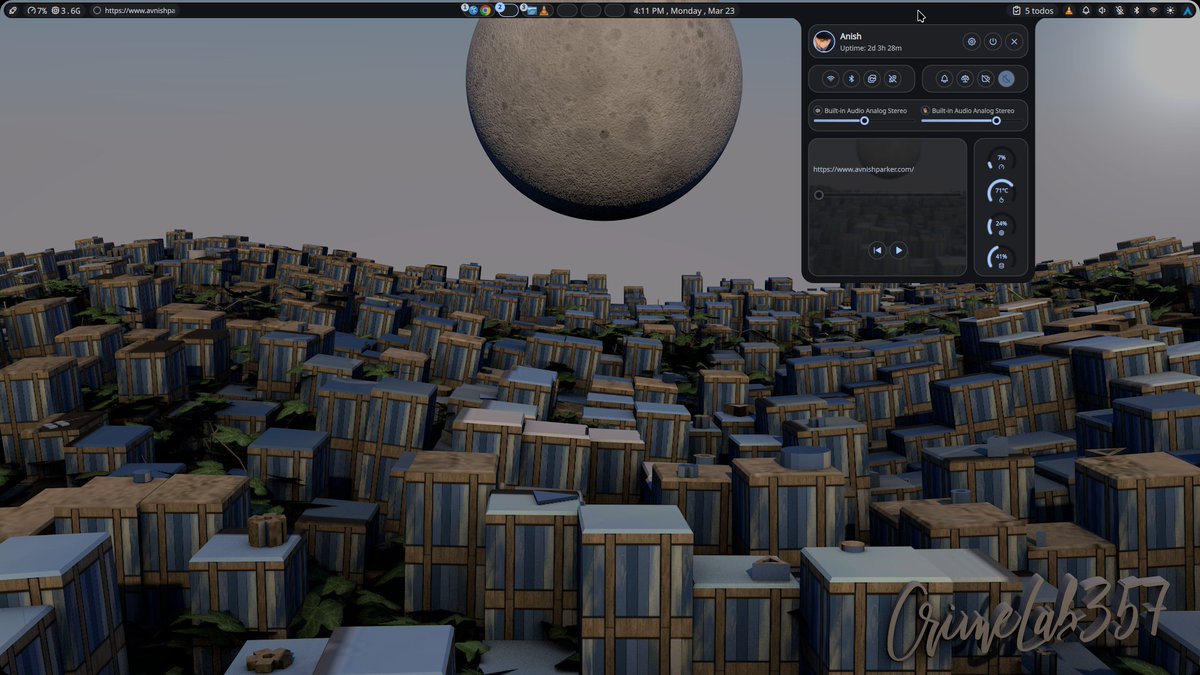
Task: Click the brightness sun icon in top bar
Action: coord(1170,10)
